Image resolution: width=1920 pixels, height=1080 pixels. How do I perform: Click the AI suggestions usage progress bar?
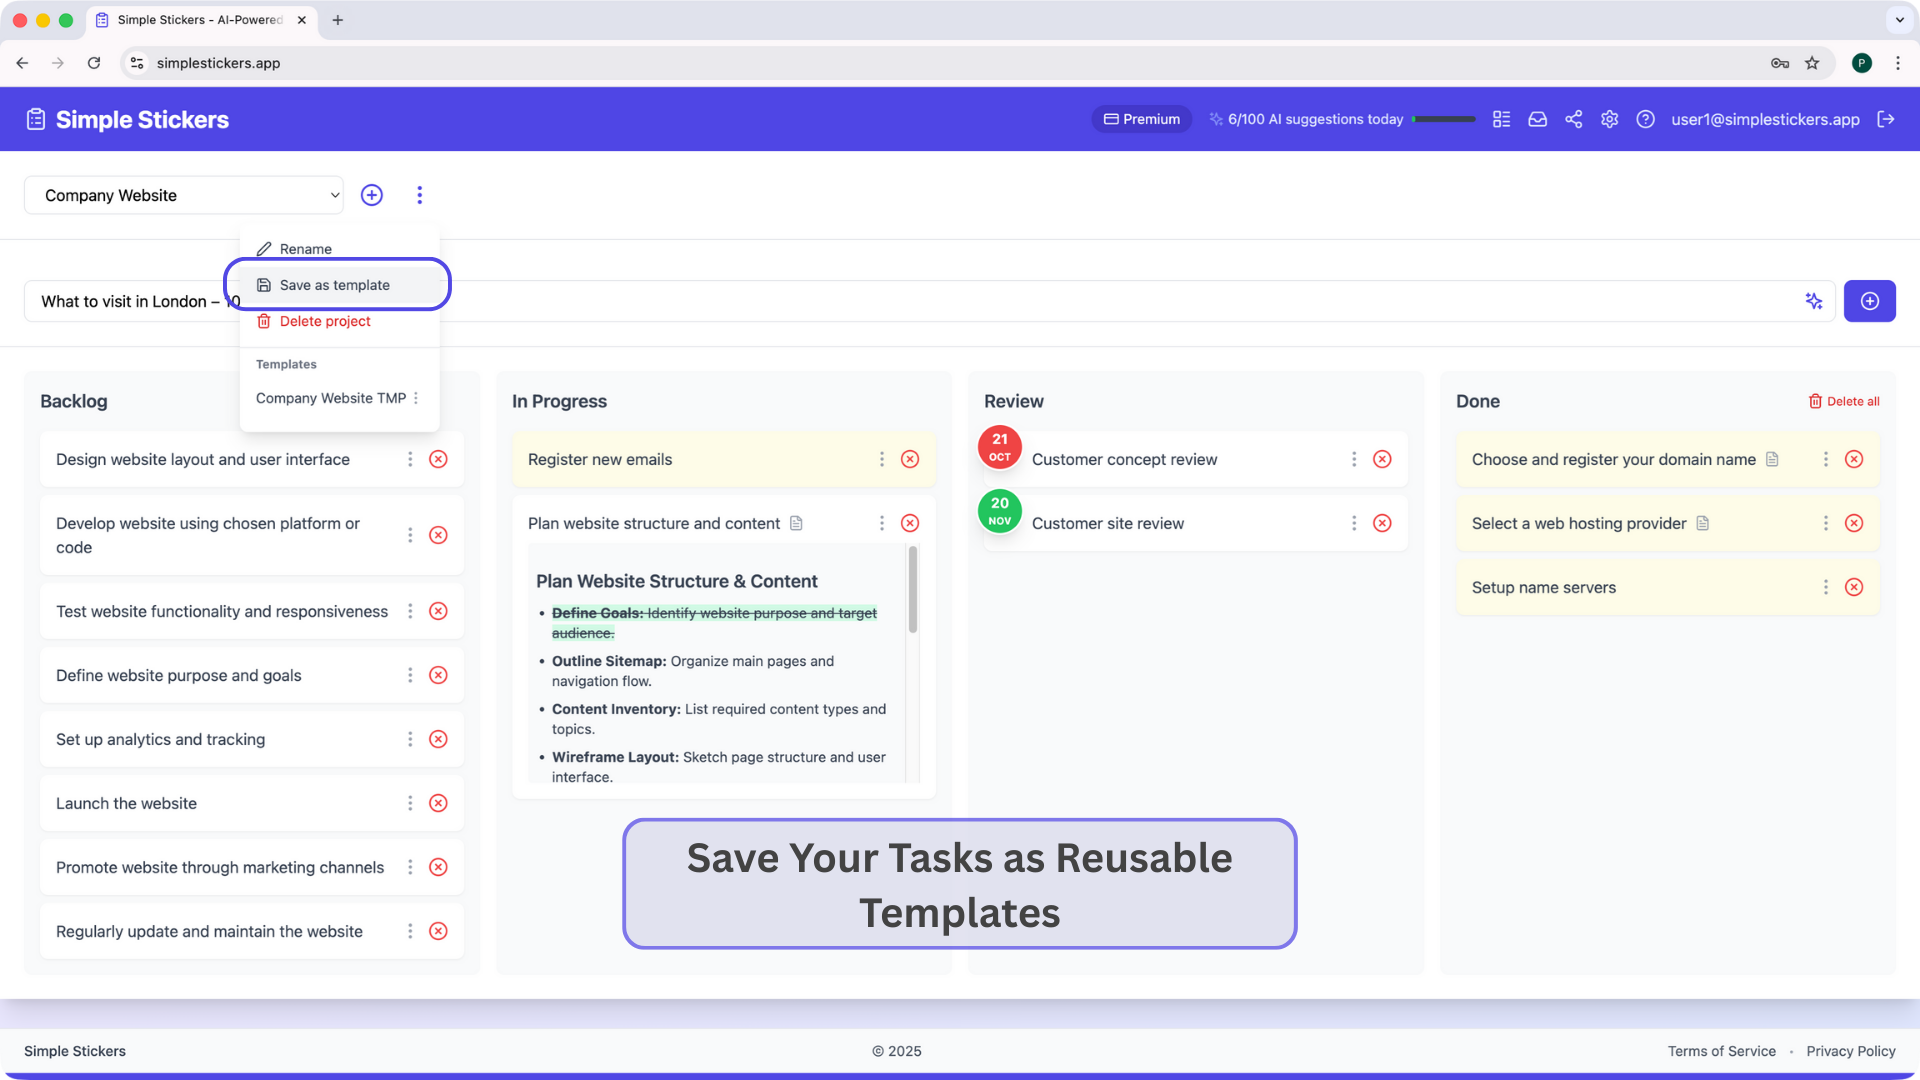[1443, 119]
